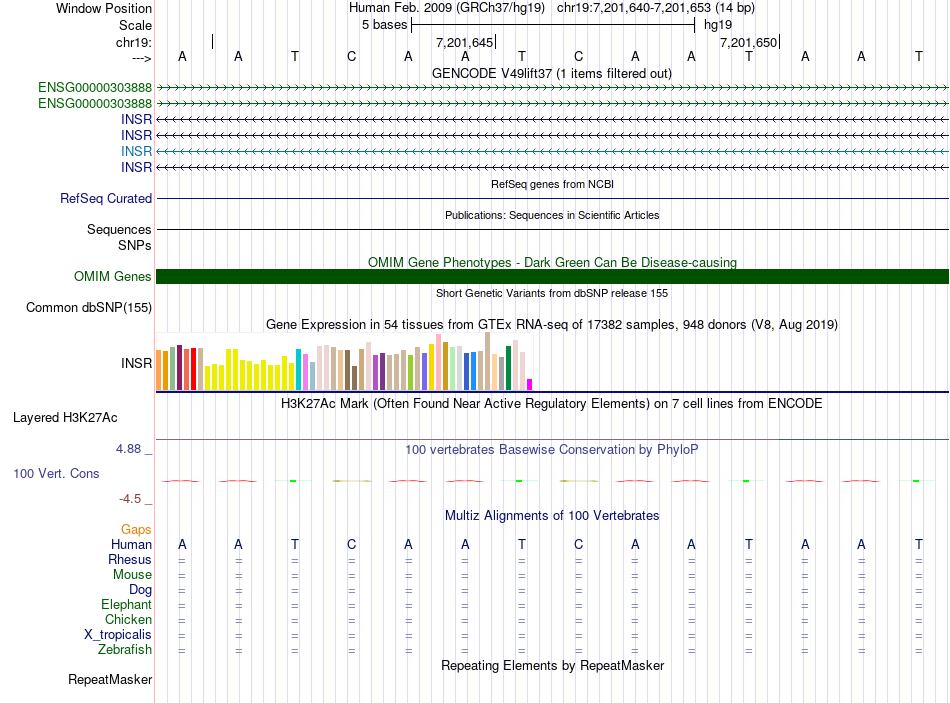Select the GTEx INSR expression bar chart
Screen dimensions: 950x703
344,362
